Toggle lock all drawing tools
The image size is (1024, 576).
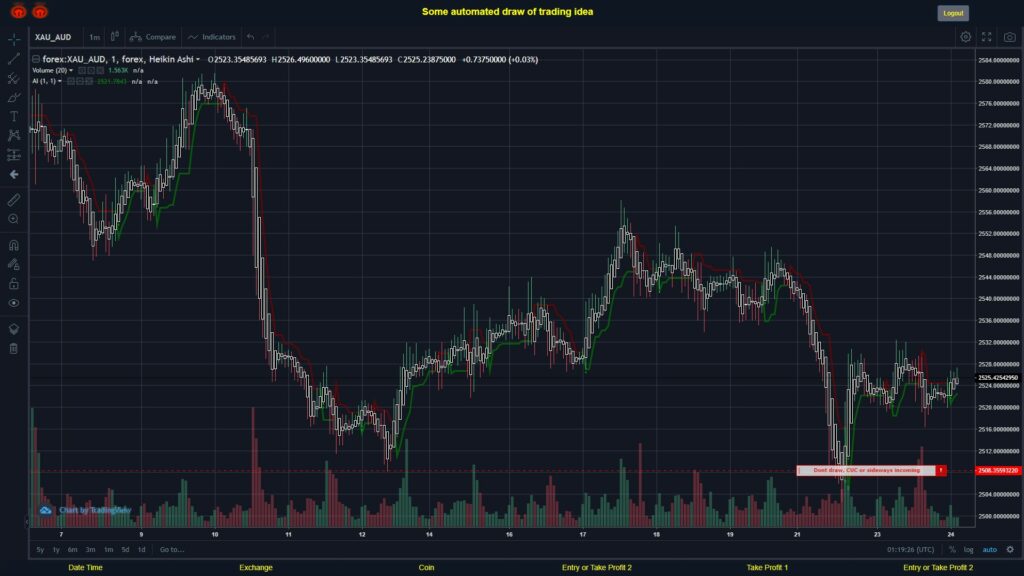14,284
